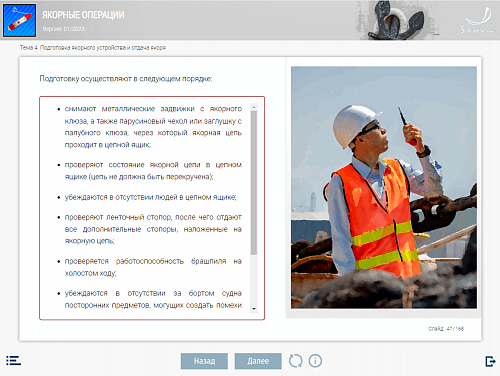
Task: Click the bullet about ленточный стопор
Action: click(x=153, y=229)
